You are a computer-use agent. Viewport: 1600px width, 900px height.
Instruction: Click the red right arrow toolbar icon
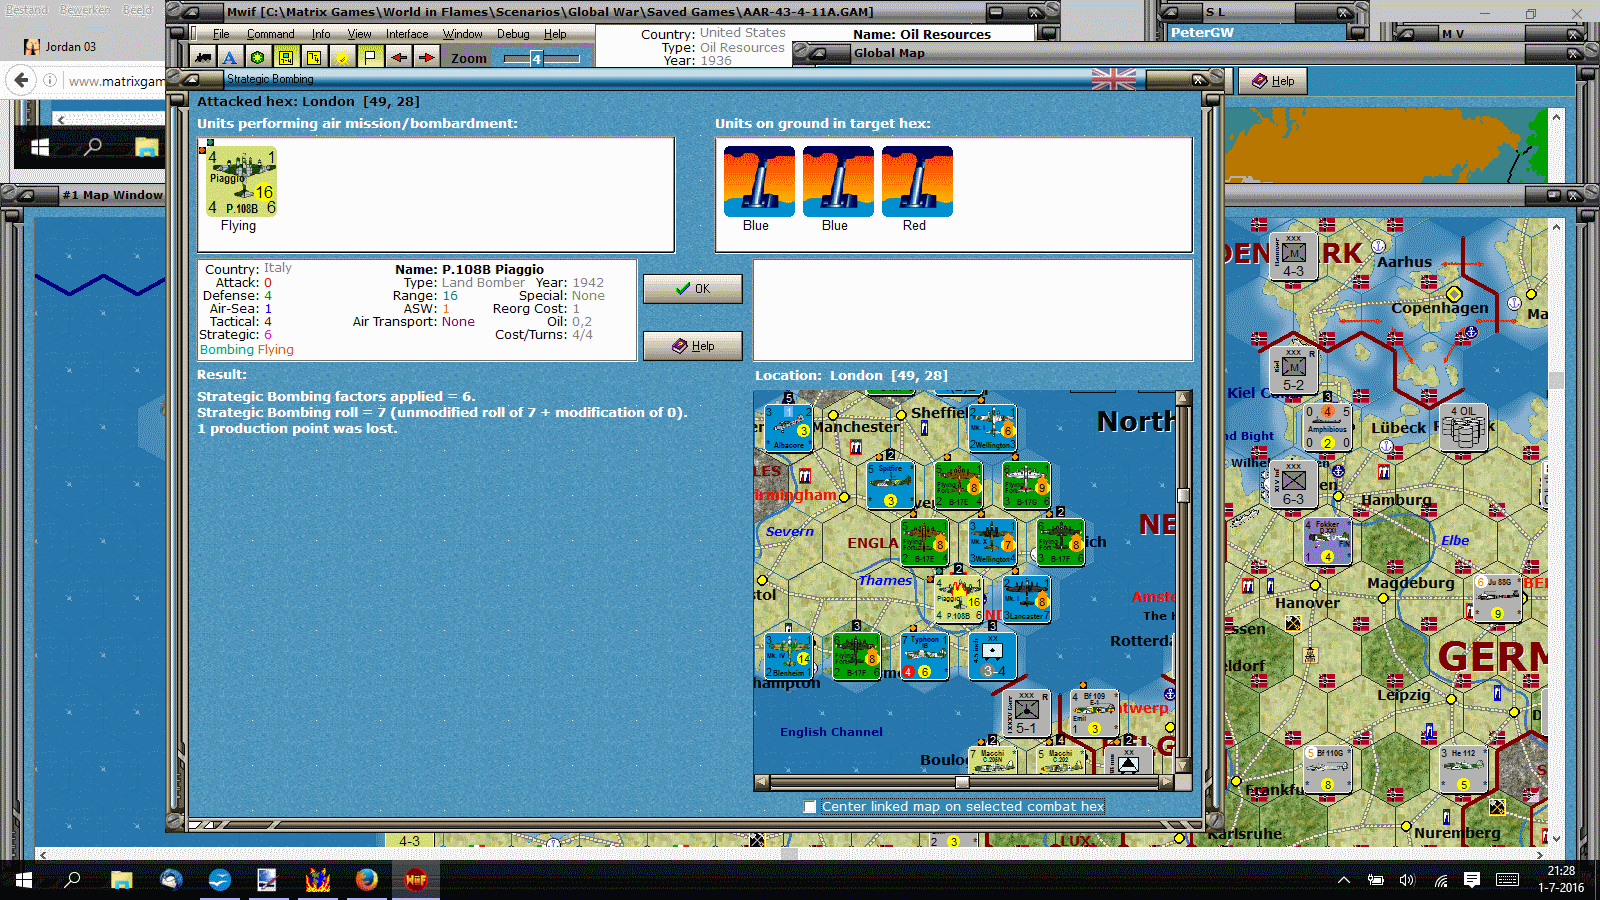click(427, 58)
